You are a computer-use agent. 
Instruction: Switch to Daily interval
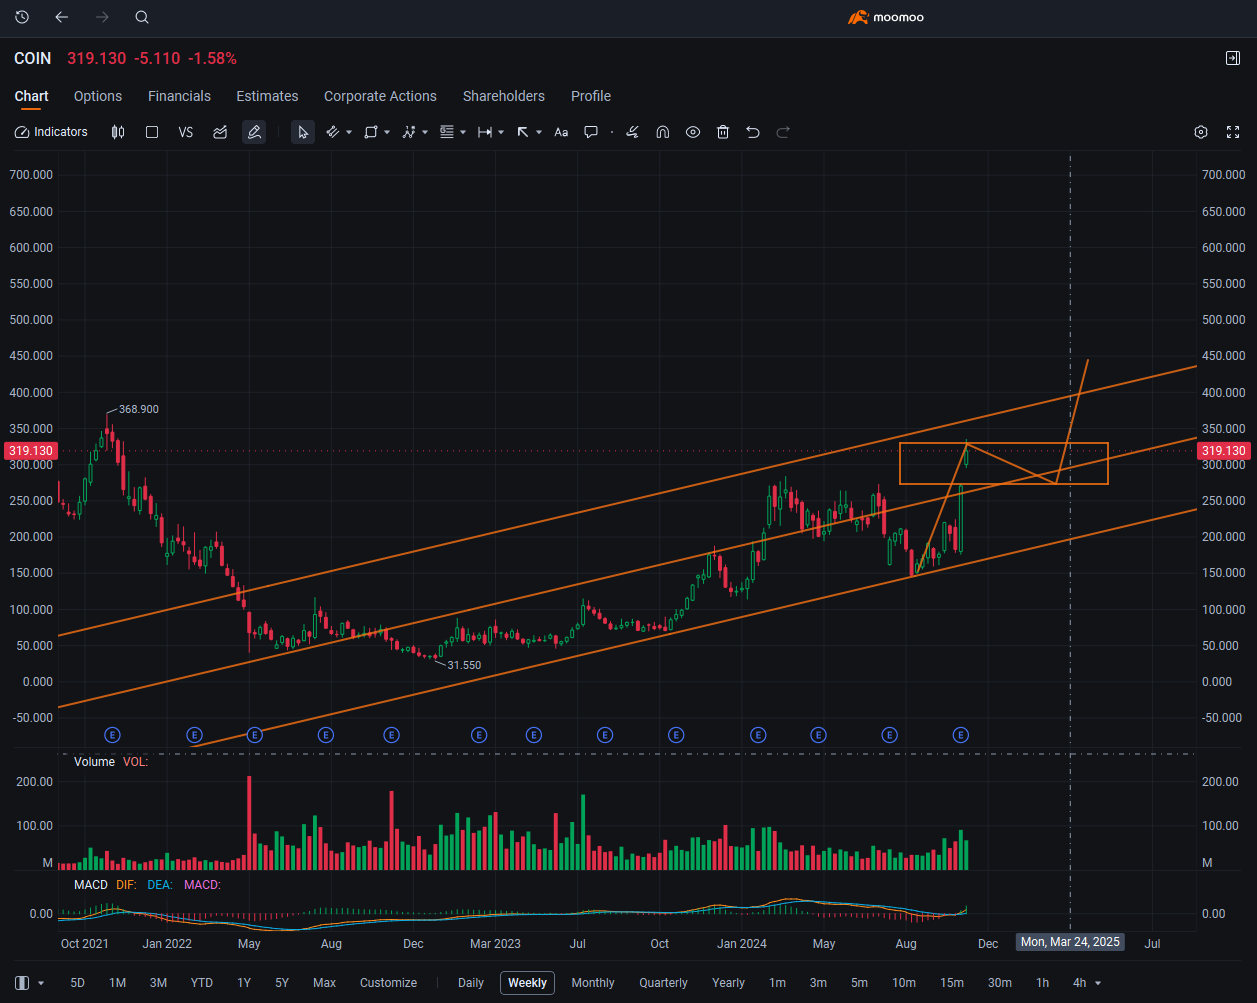[471, 983]
